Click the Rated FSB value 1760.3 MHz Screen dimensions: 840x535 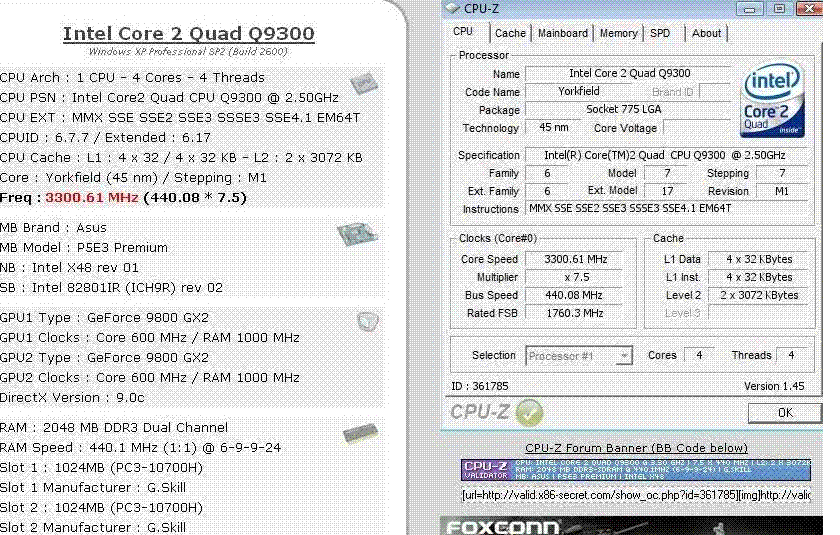(574, 313)
